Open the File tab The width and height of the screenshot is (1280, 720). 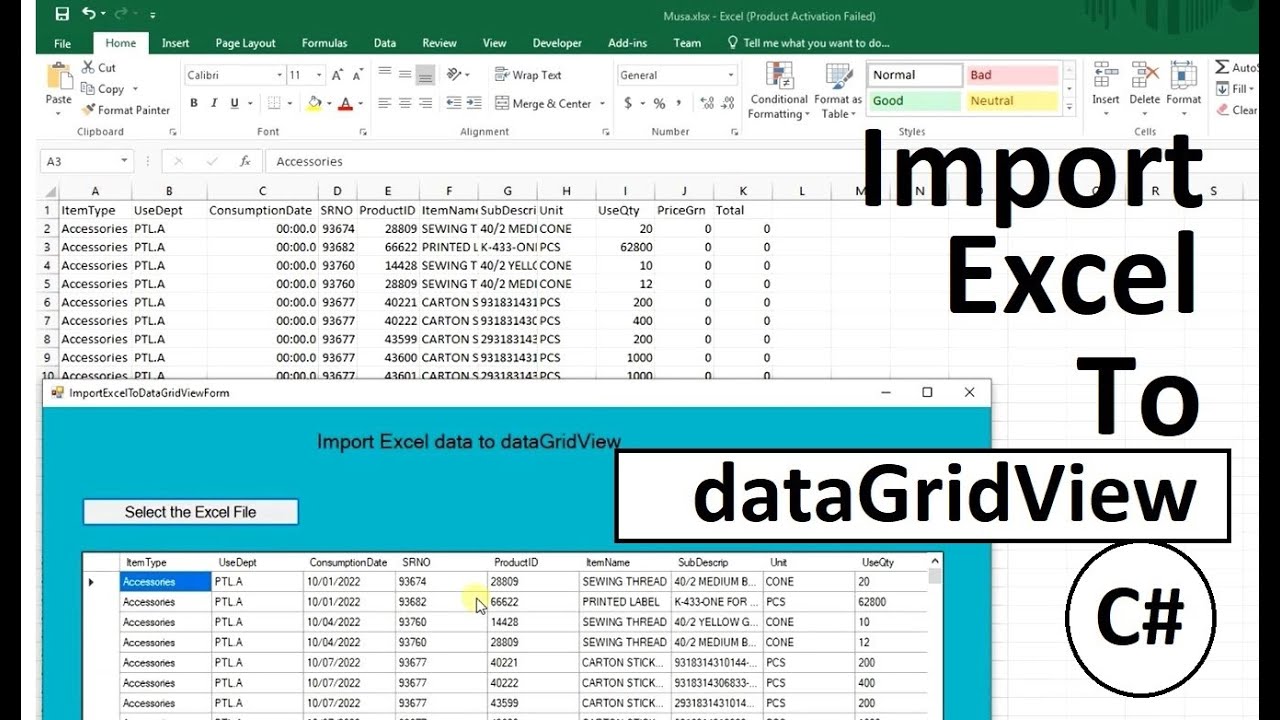coord(62,43)
